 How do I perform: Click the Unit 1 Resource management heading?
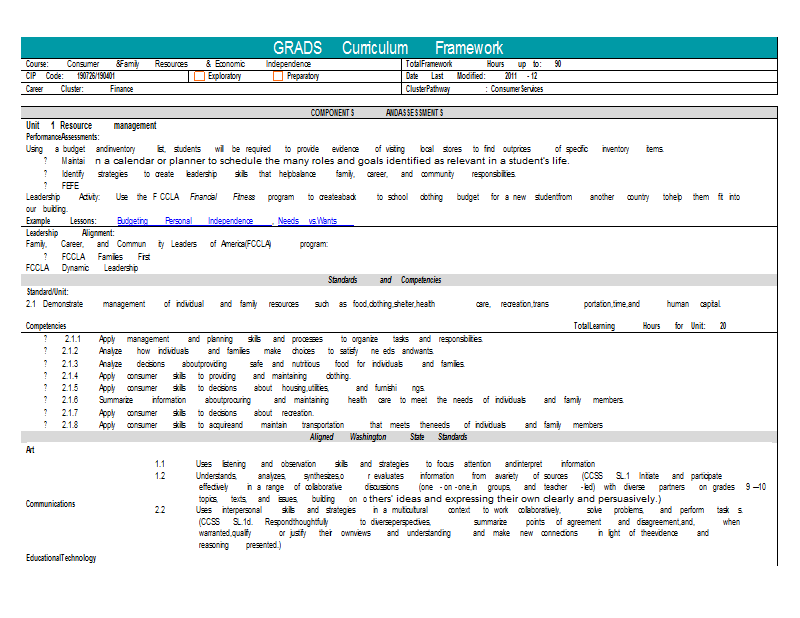(91, 126)
